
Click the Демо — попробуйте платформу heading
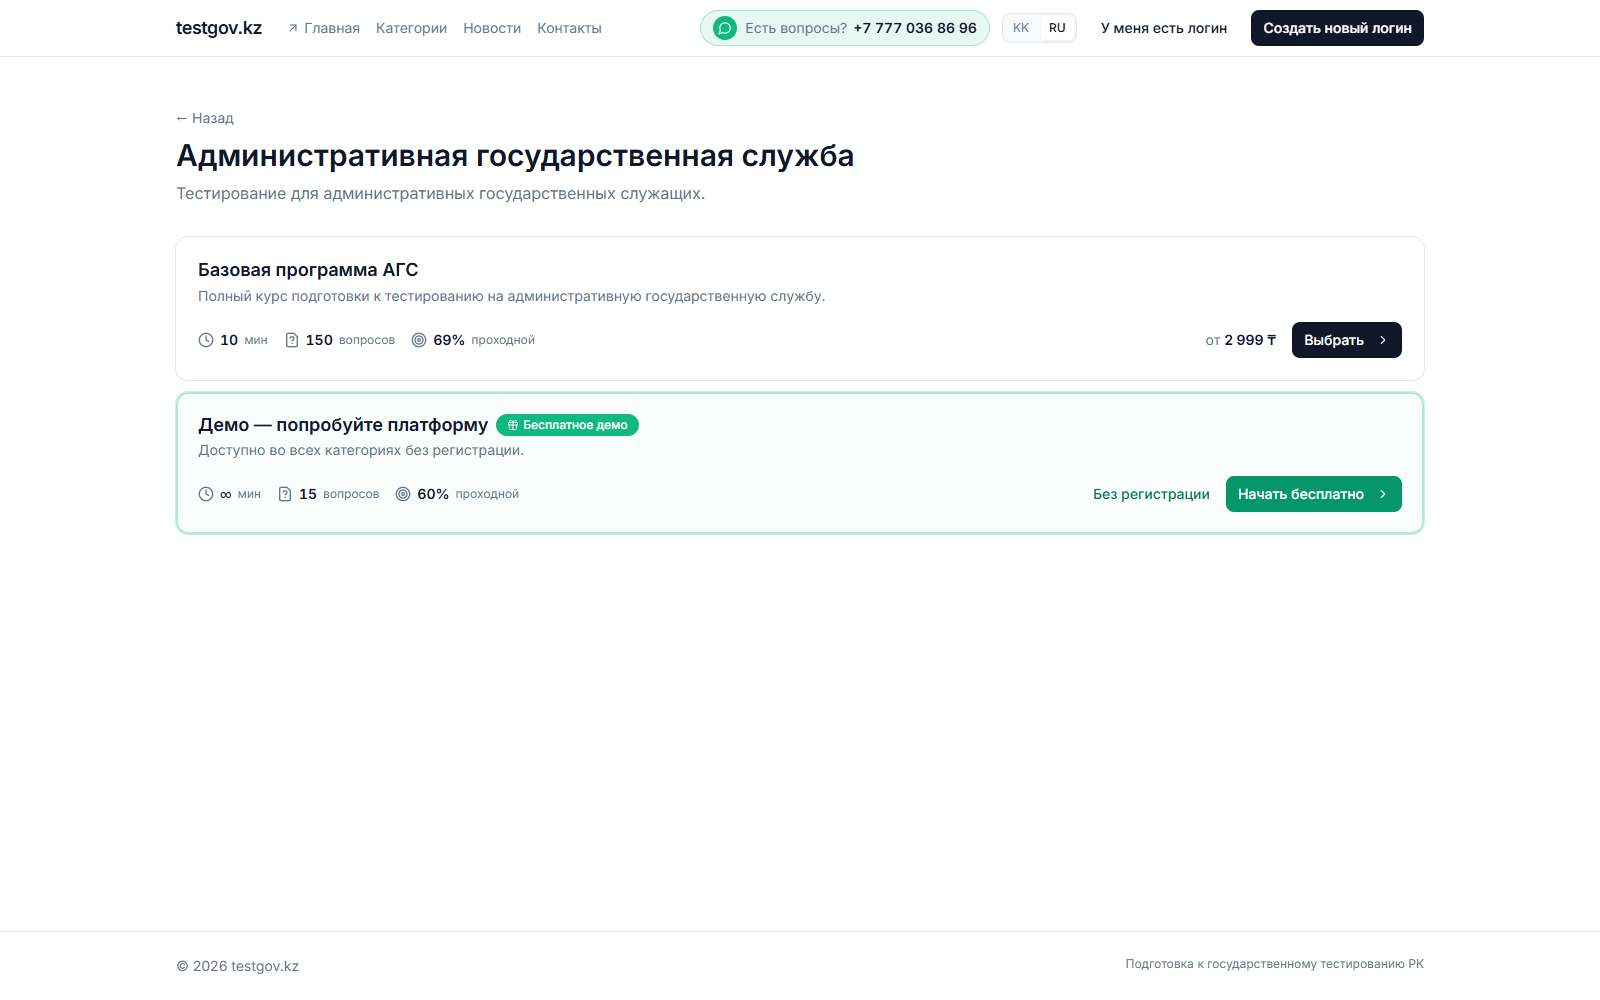[343, 425]
